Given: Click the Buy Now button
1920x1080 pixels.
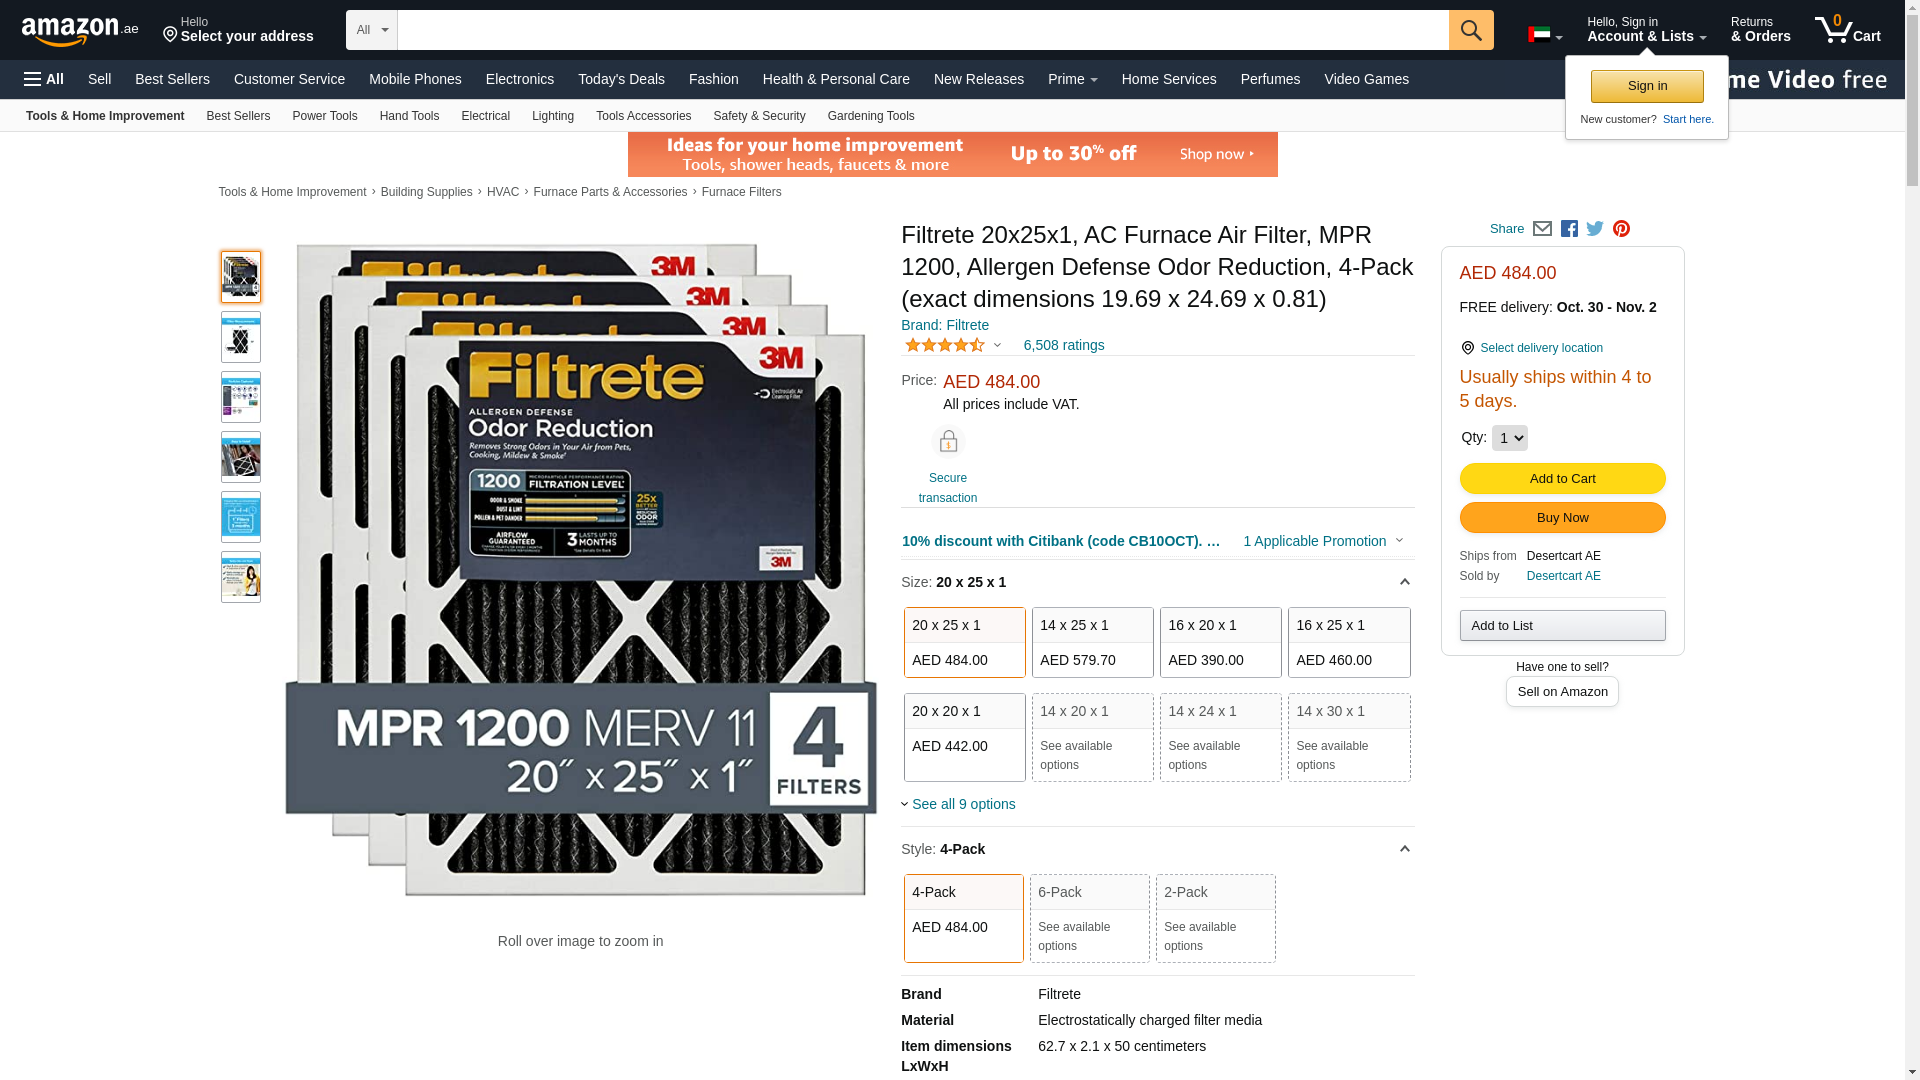Looking at the screenshot, I should tap(1563, 518).
